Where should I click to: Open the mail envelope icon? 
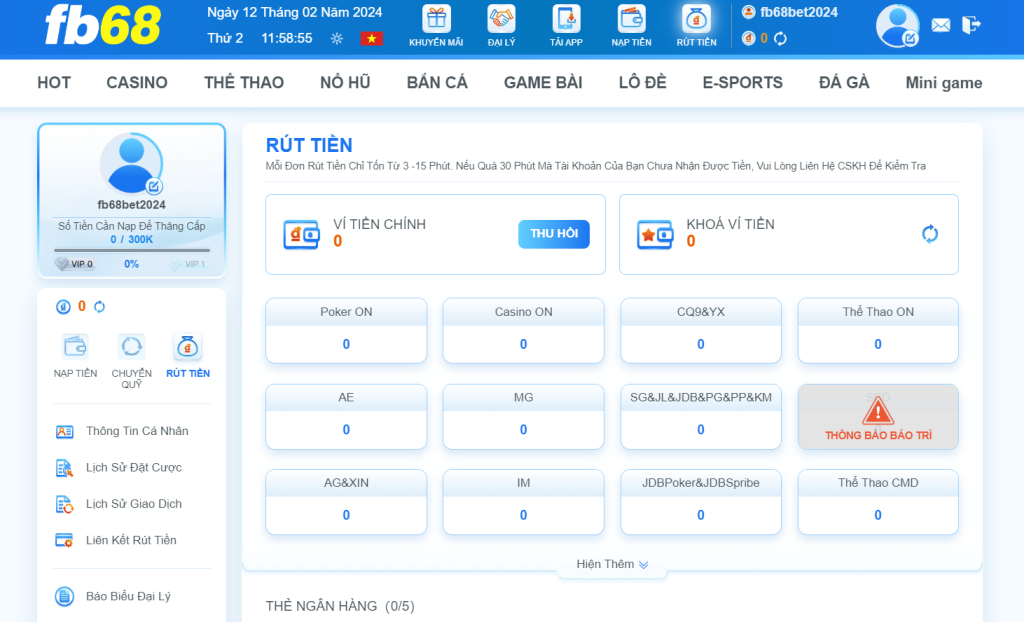940,25
